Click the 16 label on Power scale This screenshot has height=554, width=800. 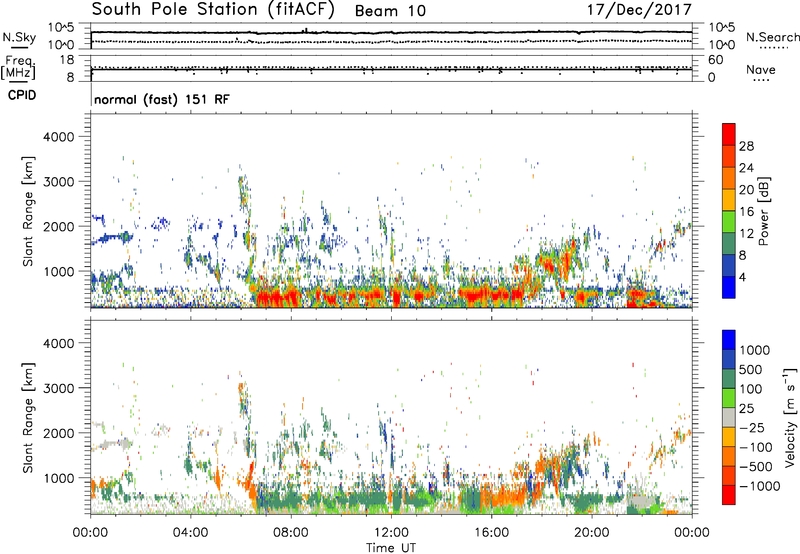(746, 211)
